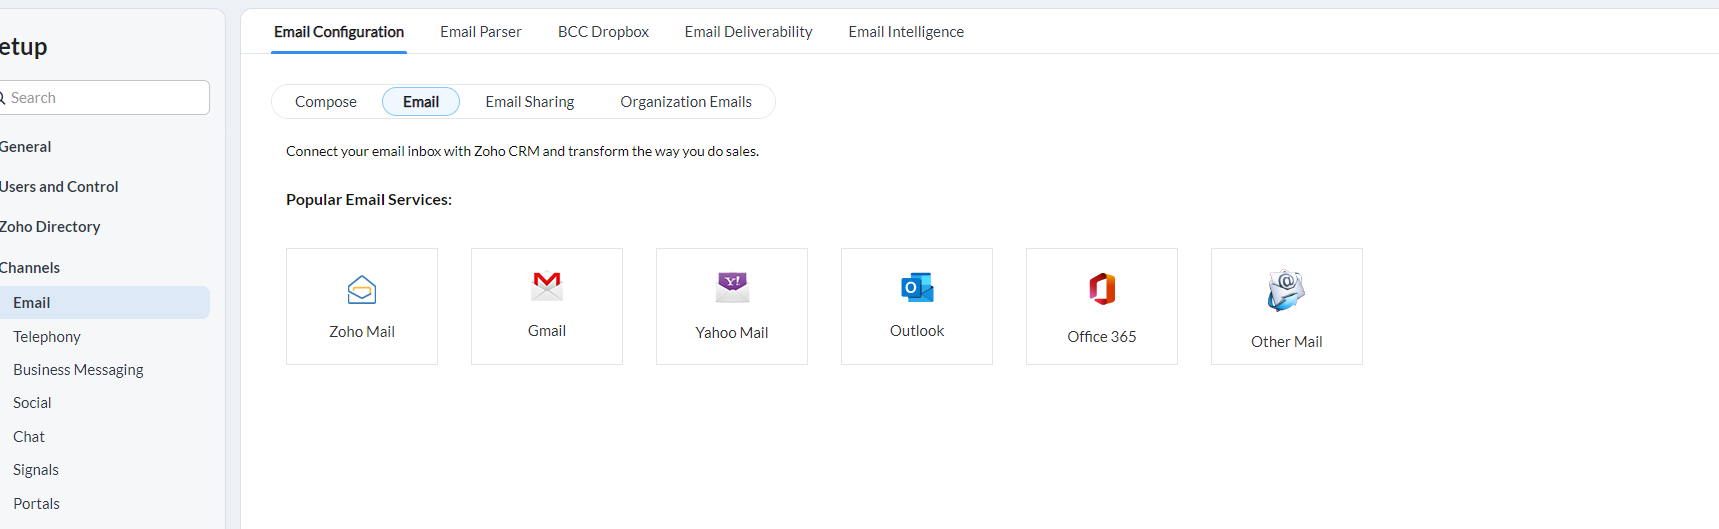
Task: Click the Popular Email Services heading
Action: 369,200
